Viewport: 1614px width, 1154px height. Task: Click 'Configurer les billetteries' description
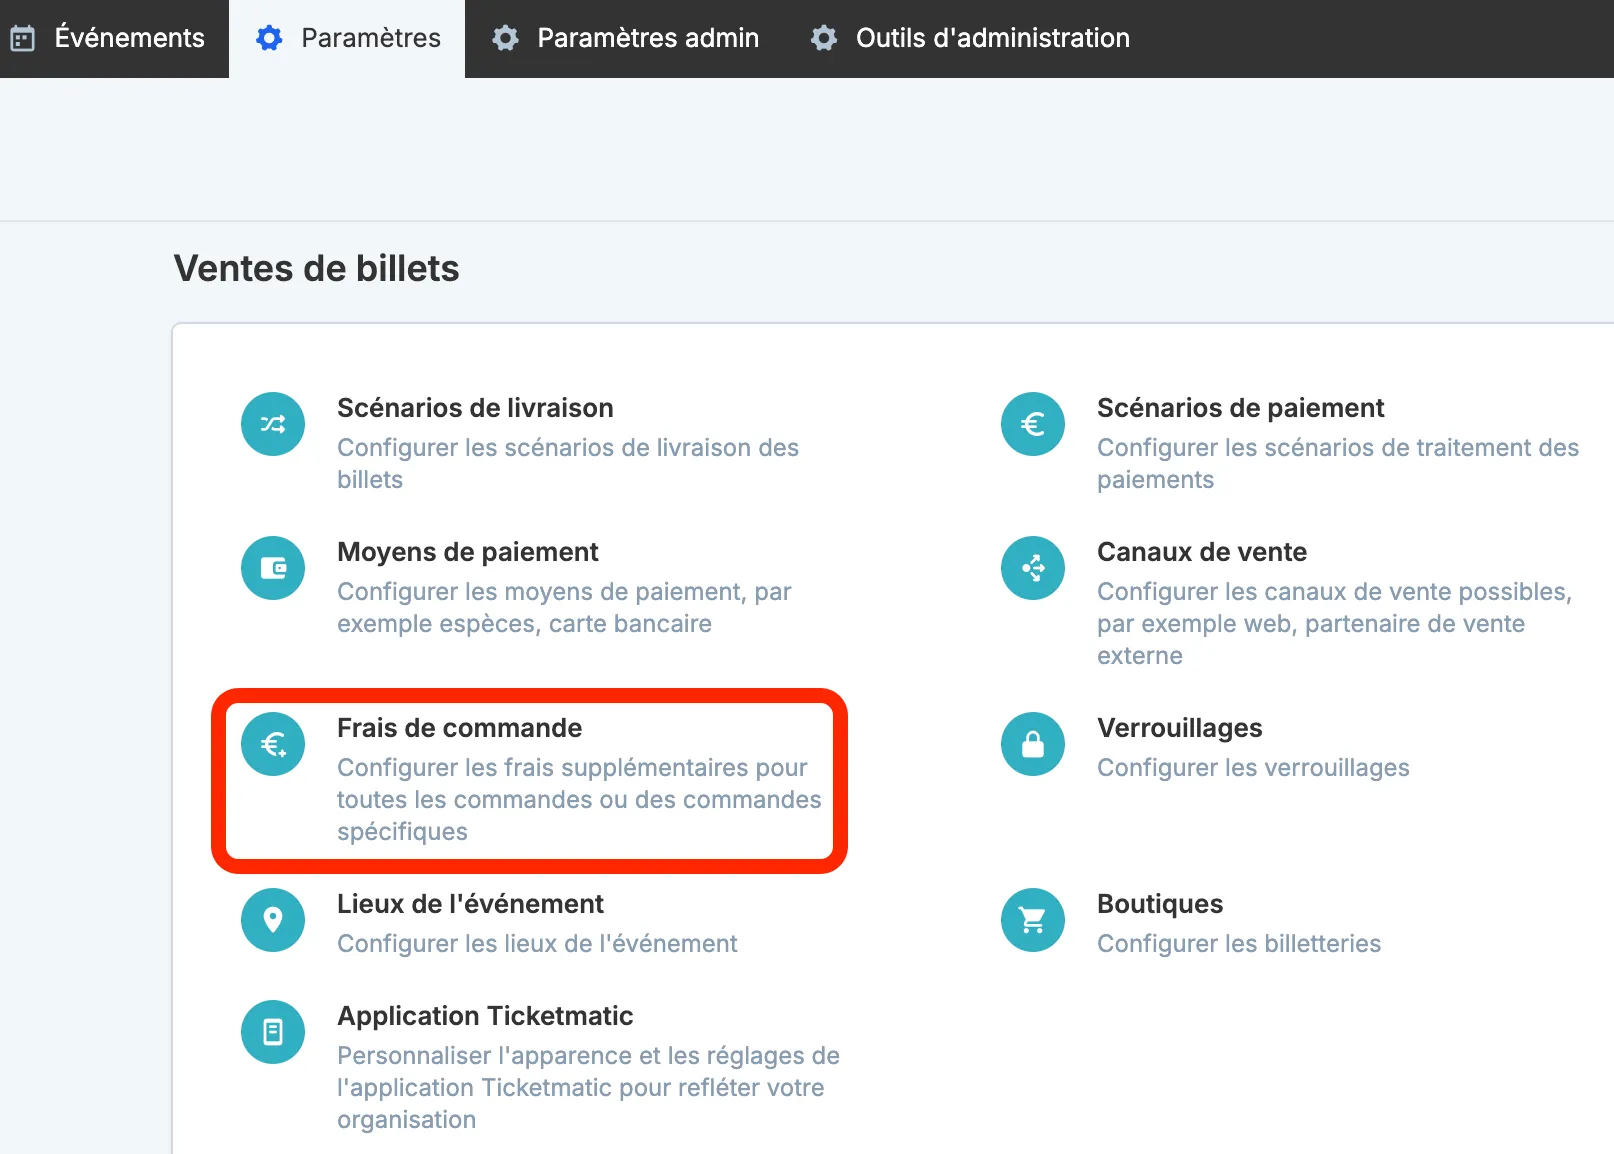[x=1239, y=944]
